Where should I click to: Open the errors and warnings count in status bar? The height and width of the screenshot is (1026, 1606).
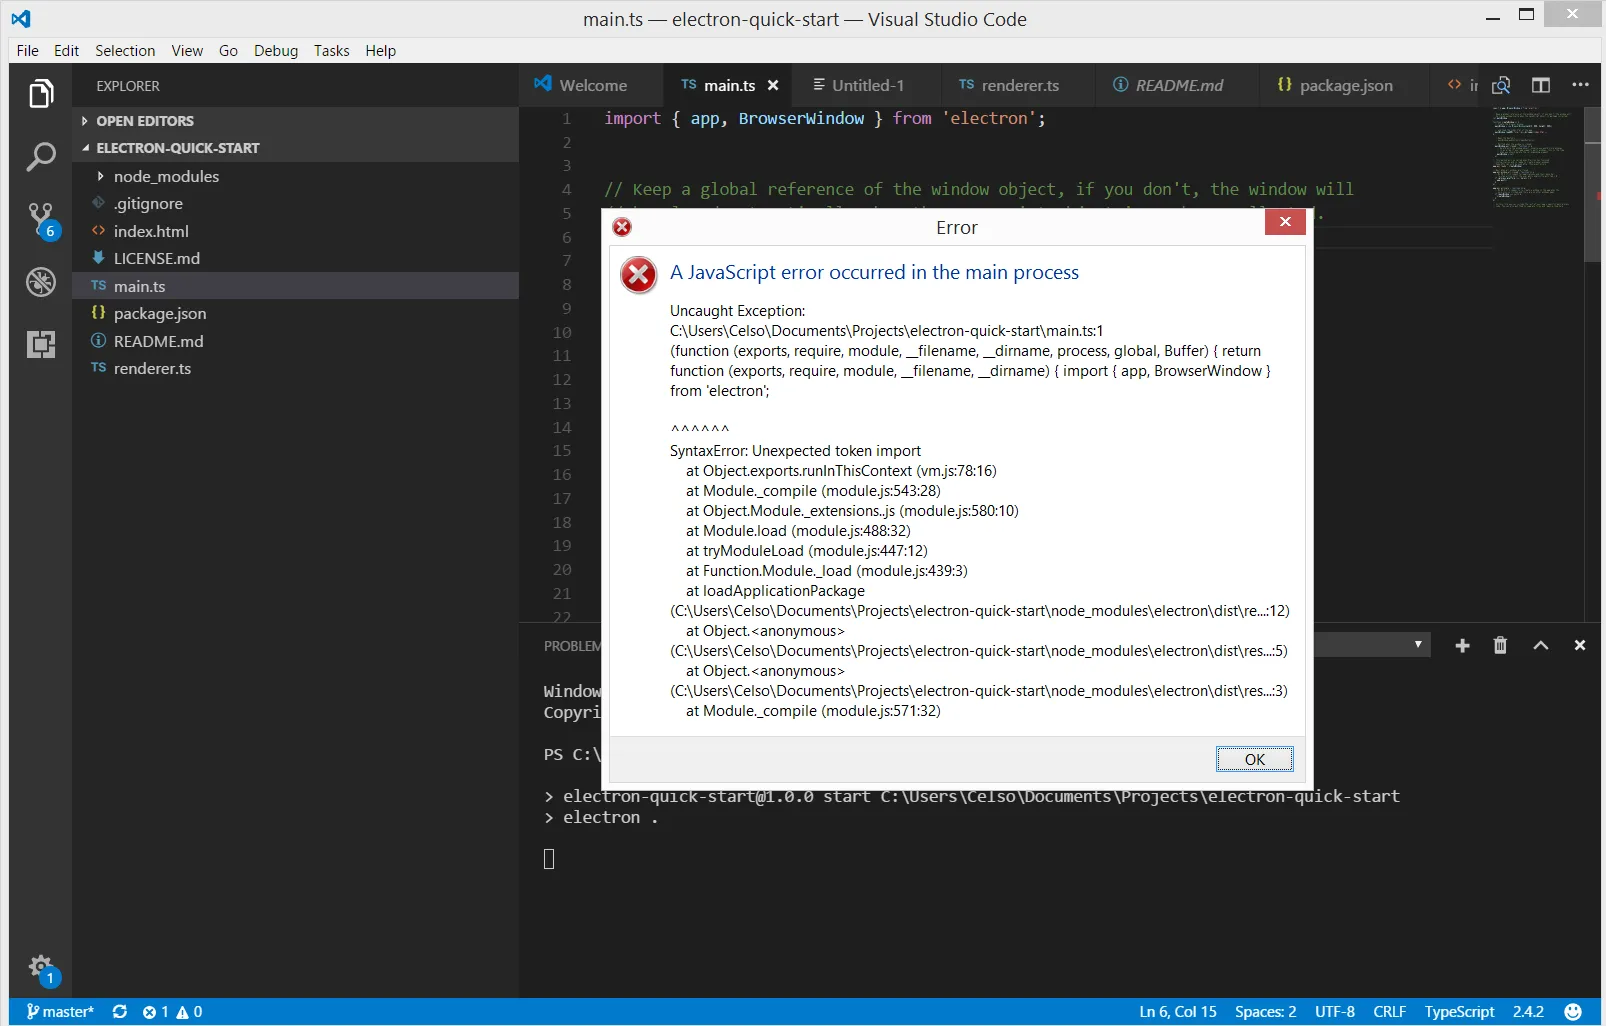pyautogui.click(x=172, y=1012)
